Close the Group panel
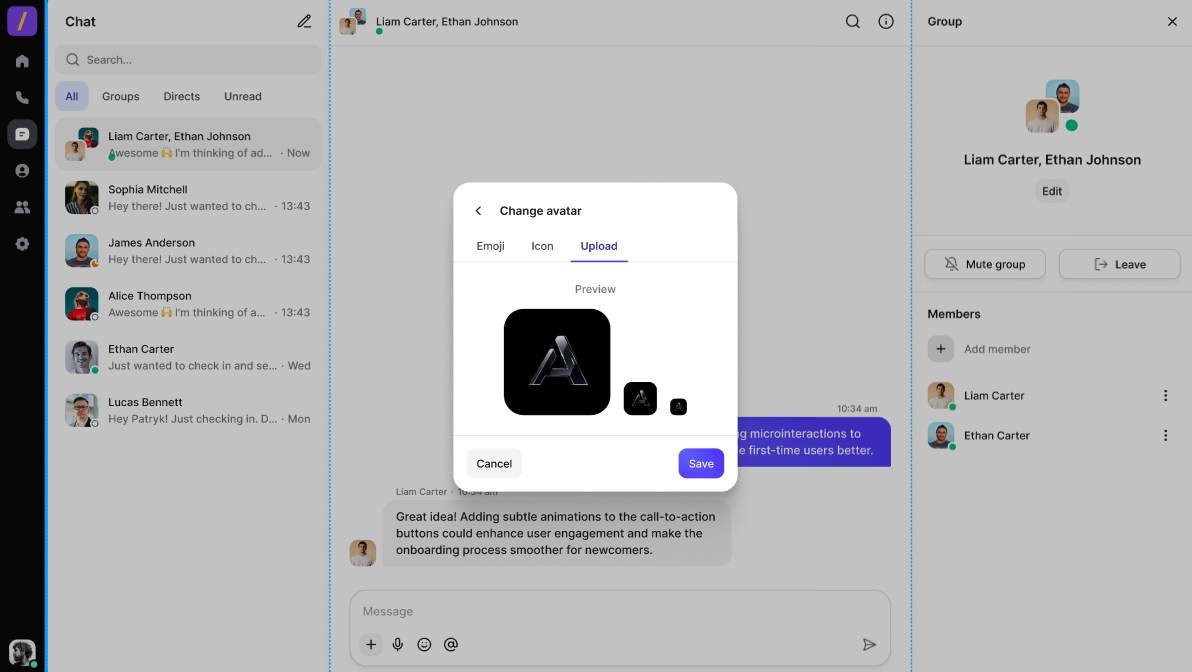Image resolution: width=1192 pixels, height=672 pixels. [x=1172, y=21]
